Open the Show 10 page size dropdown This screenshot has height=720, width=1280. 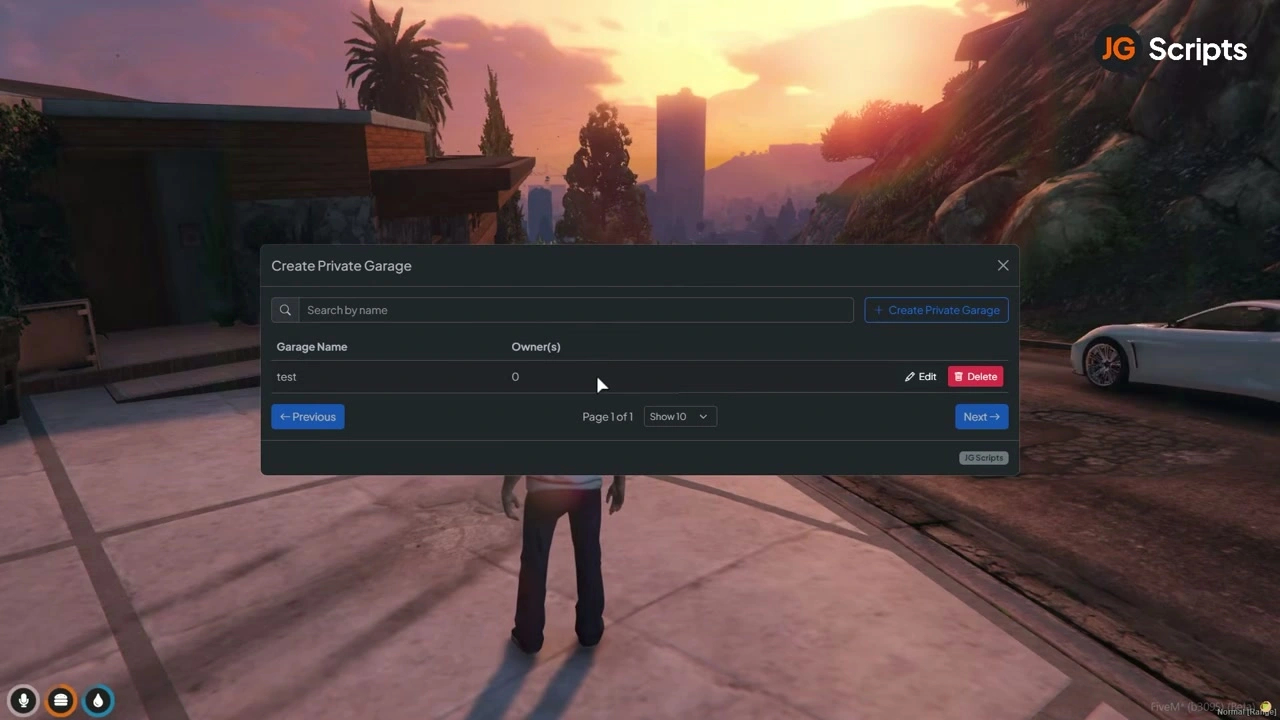click(679, 417)
